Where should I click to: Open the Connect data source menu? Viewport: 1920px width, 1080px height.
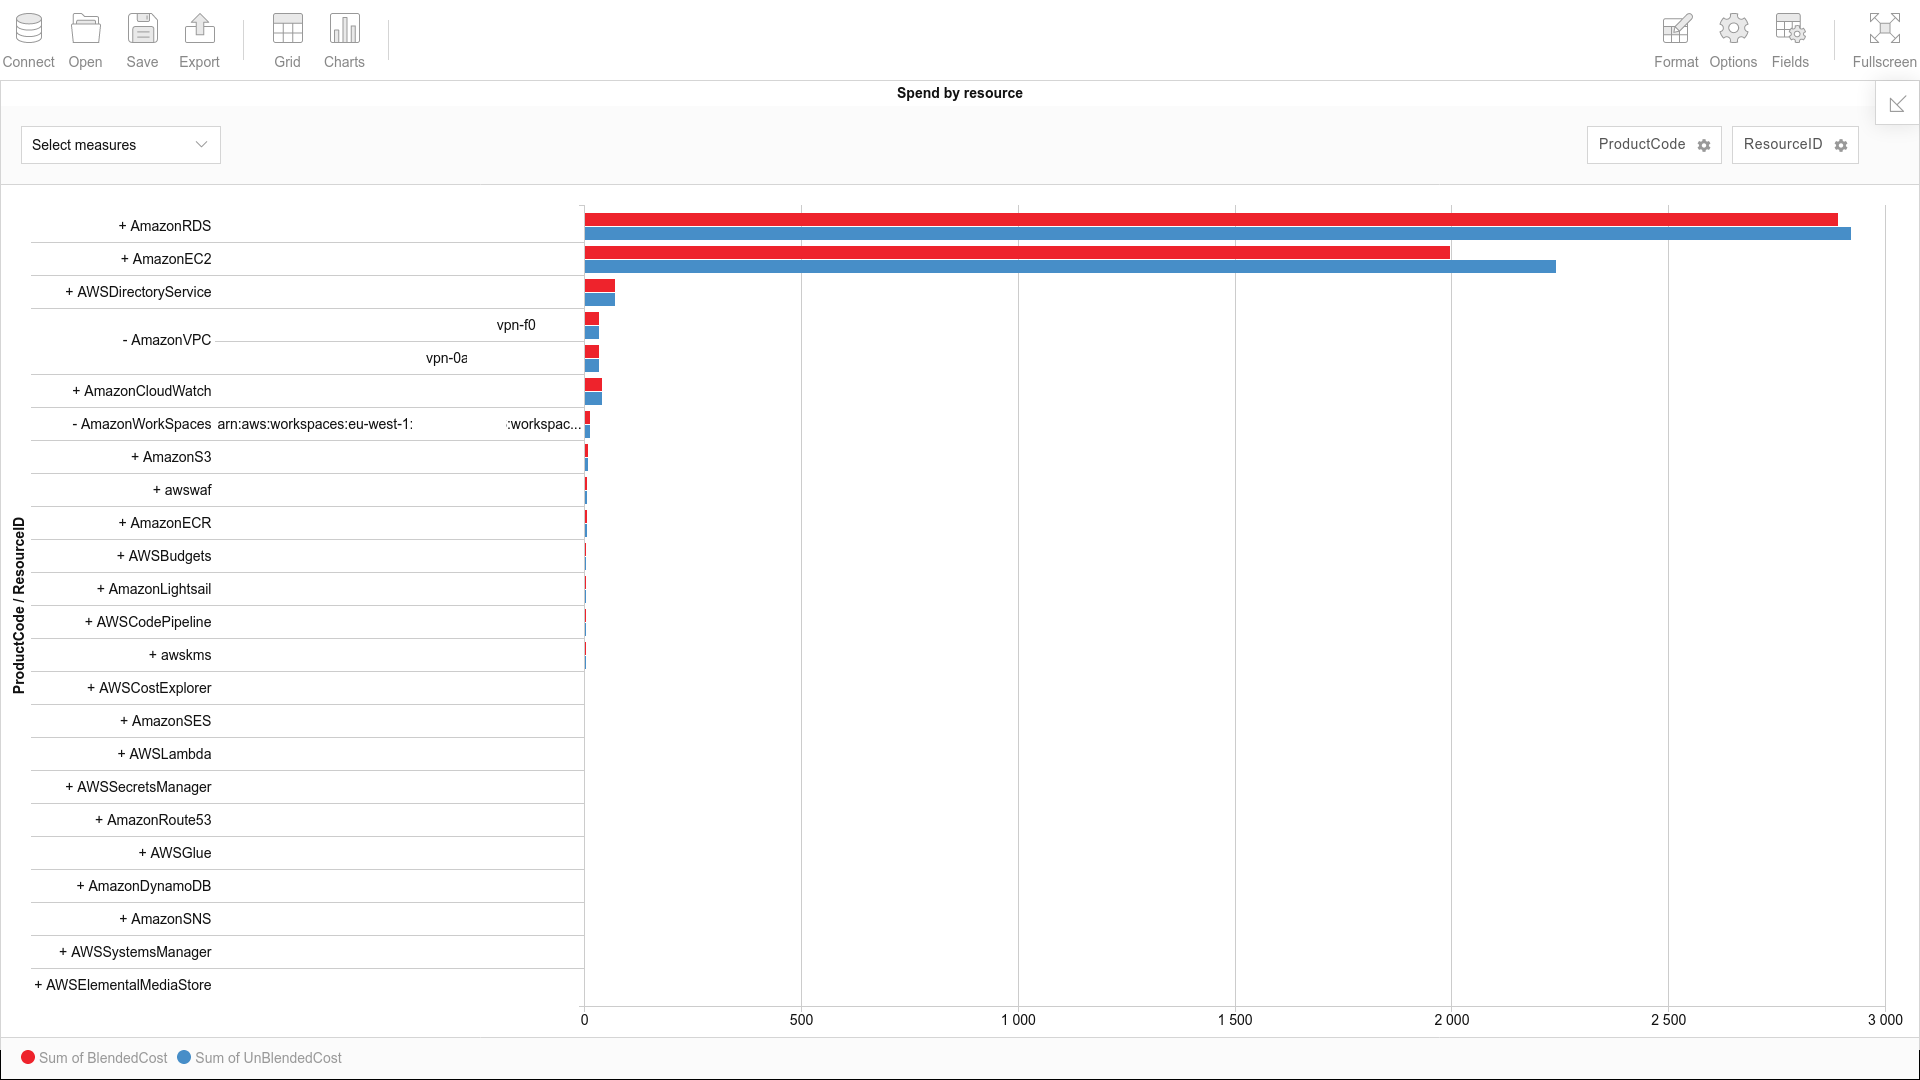28,40
